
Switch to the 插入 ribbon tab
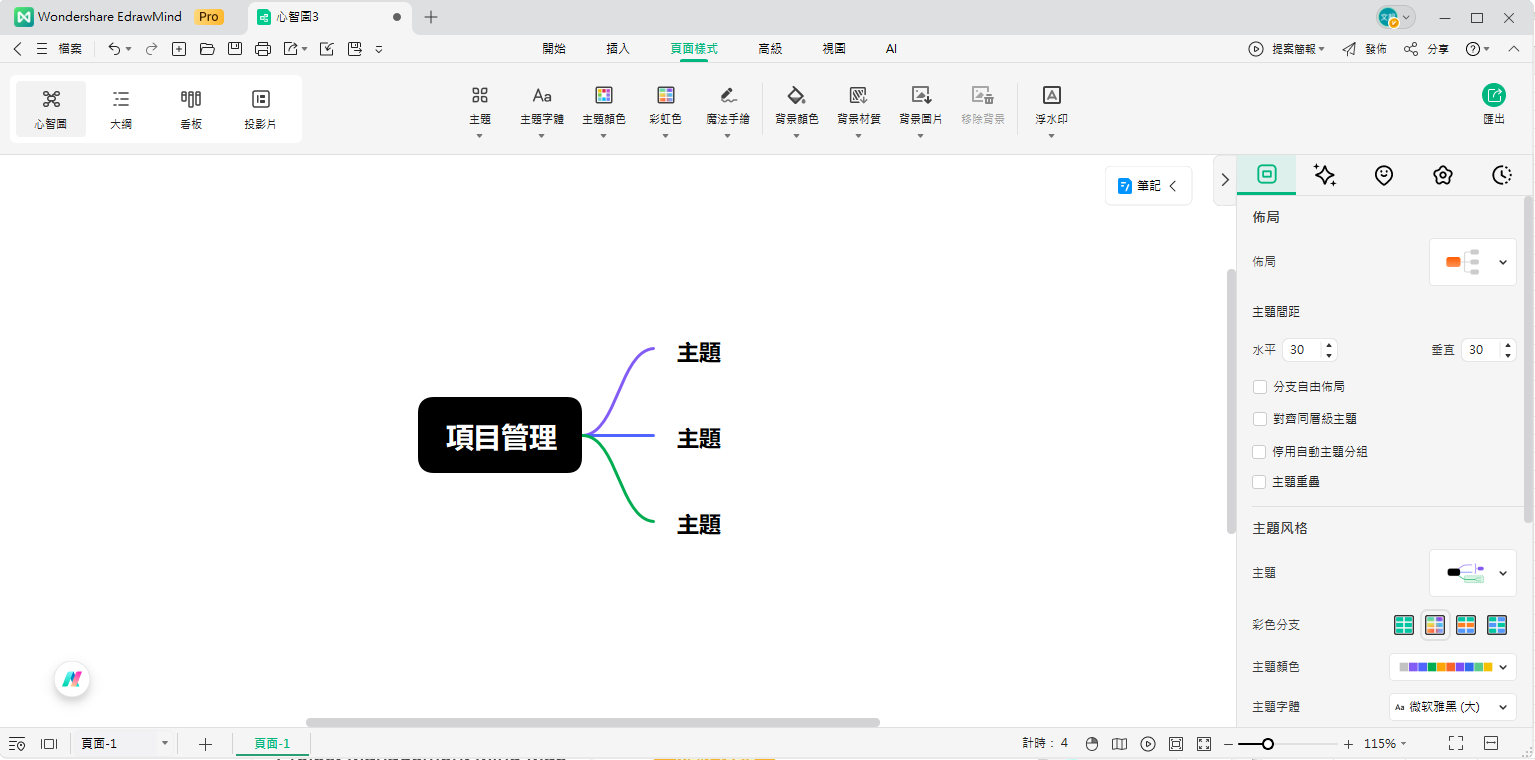coord(617,48)
